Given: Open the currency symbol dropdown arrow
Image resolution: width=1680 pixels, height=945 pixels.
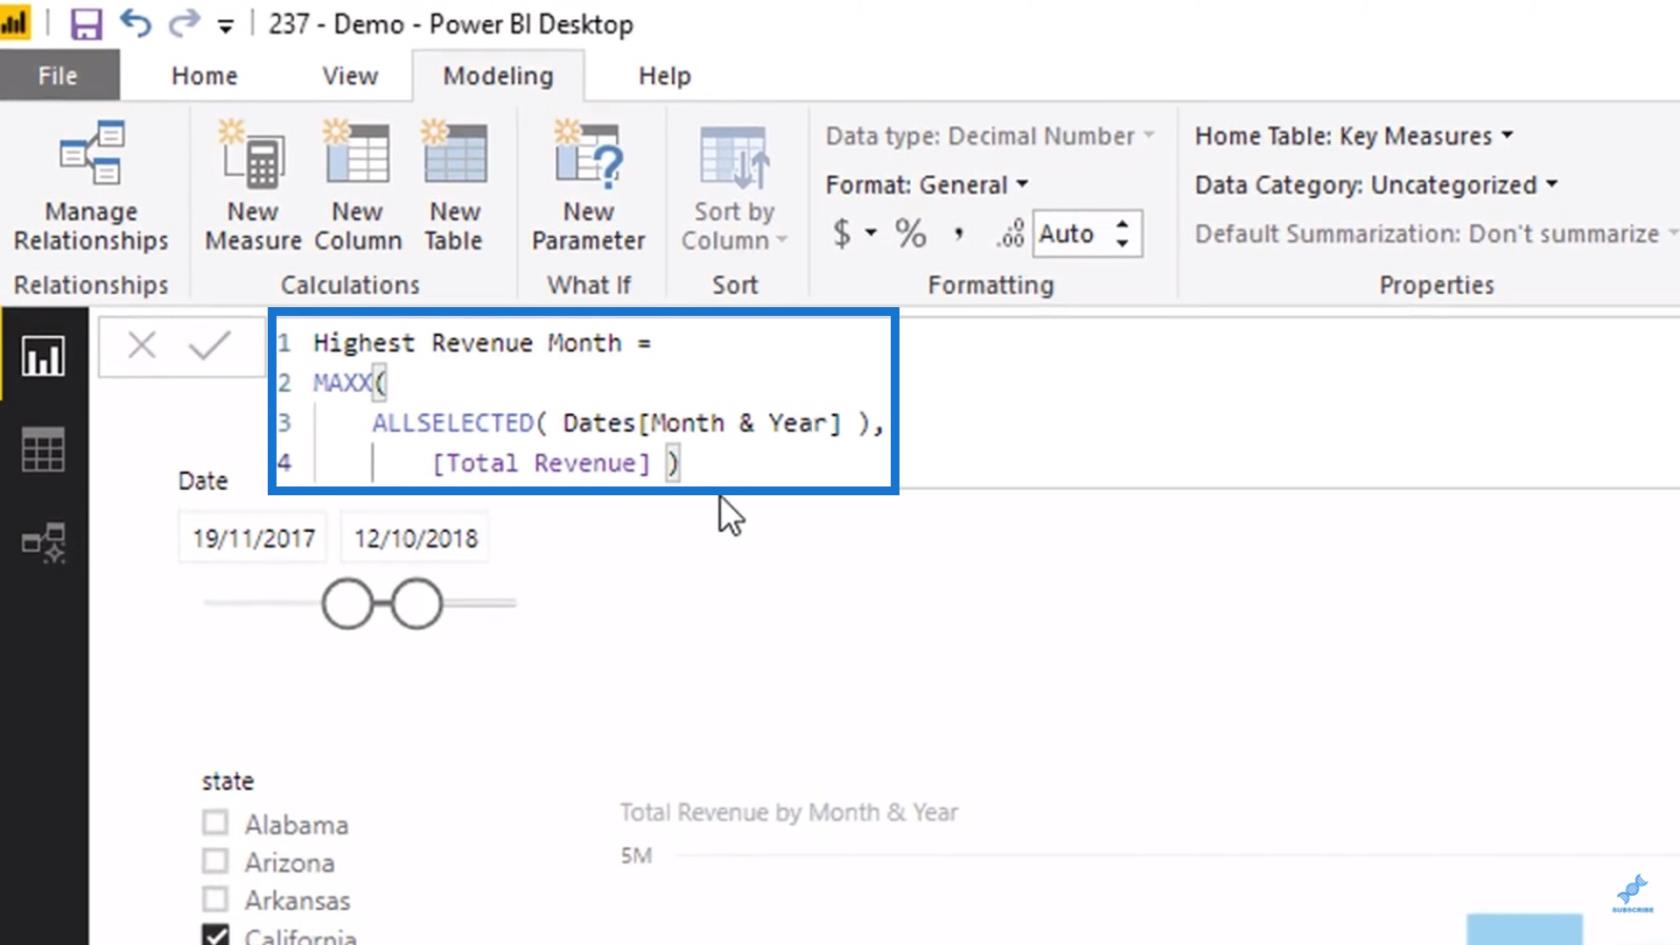Looking at the screenshot, I should click(x=871, y=234).
